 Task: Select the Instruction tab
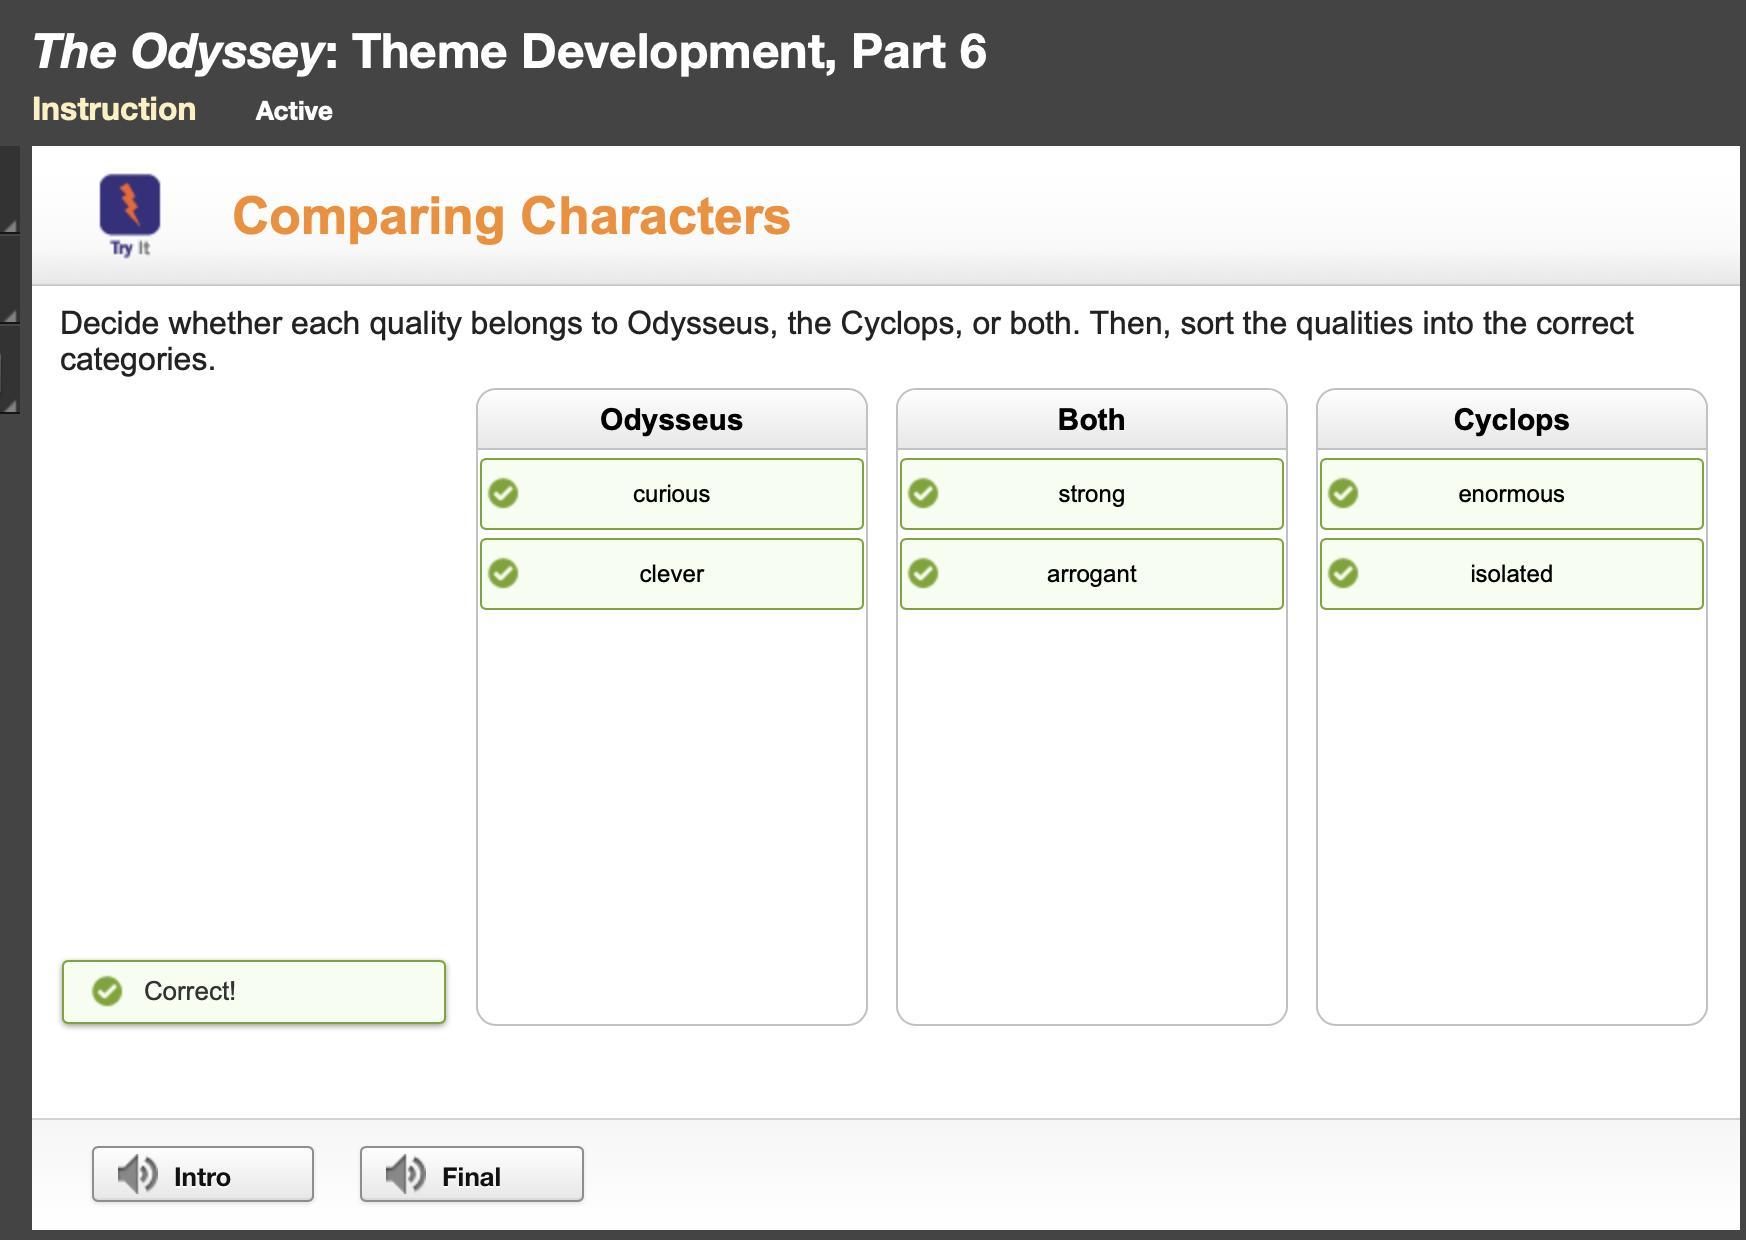click(114, 109)
